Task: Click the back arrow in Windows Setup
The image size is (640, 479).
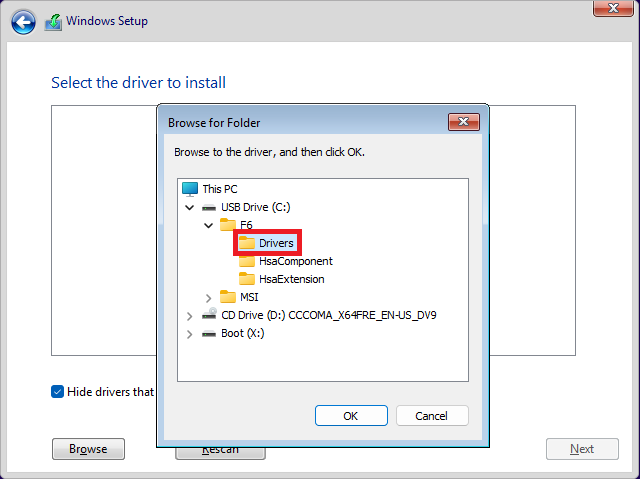Action: 24,22
